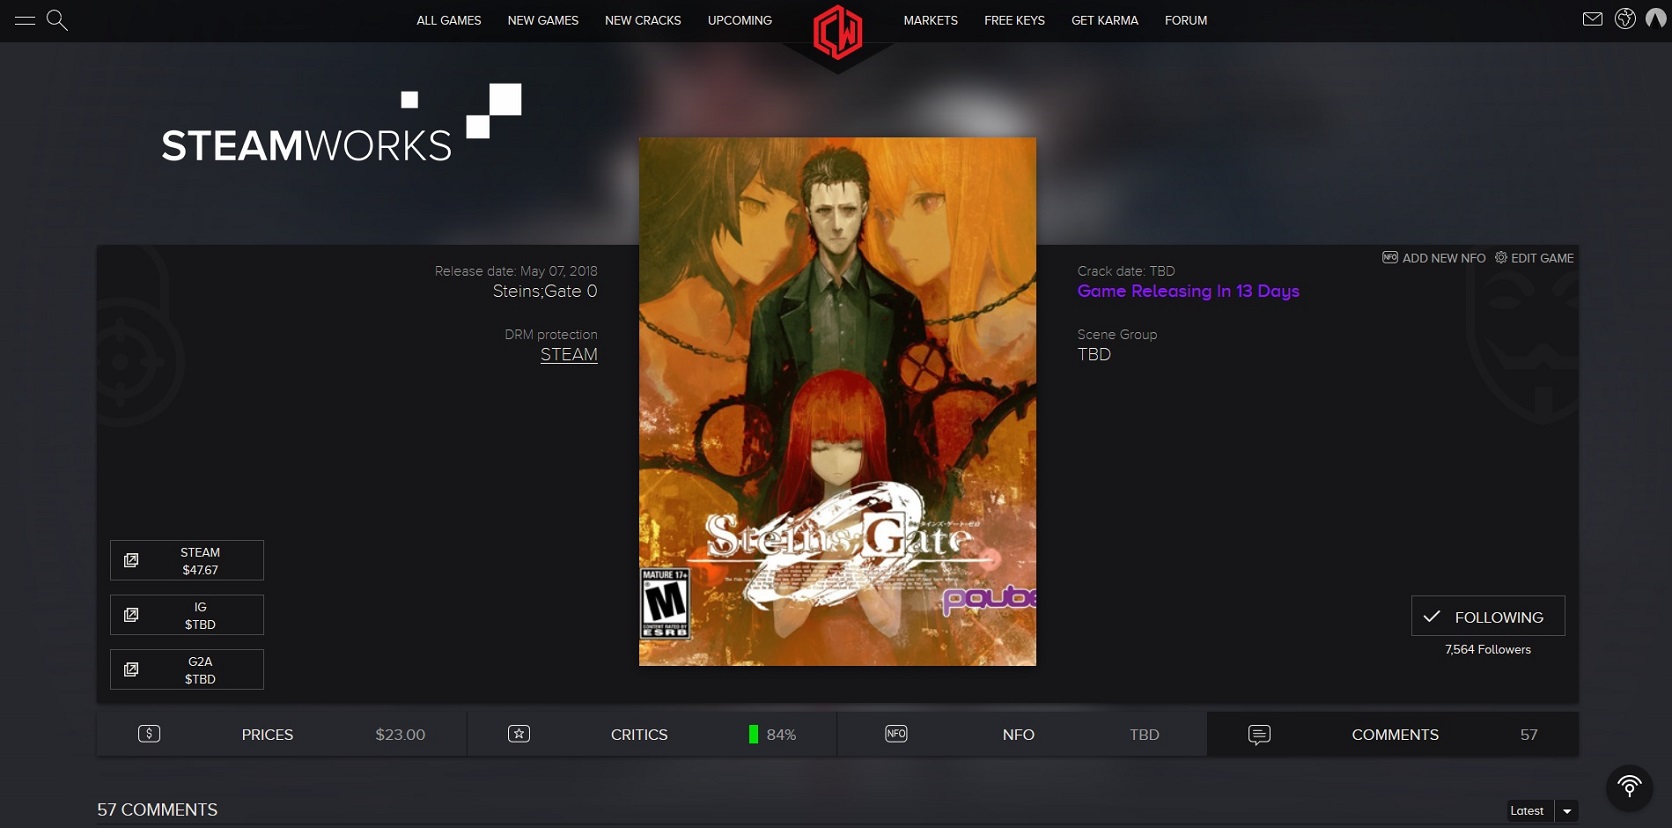Click the Steins;Gate 0 game title
Image resolution: width=1672 pixels, height=828 pixels.
[545, 291]
